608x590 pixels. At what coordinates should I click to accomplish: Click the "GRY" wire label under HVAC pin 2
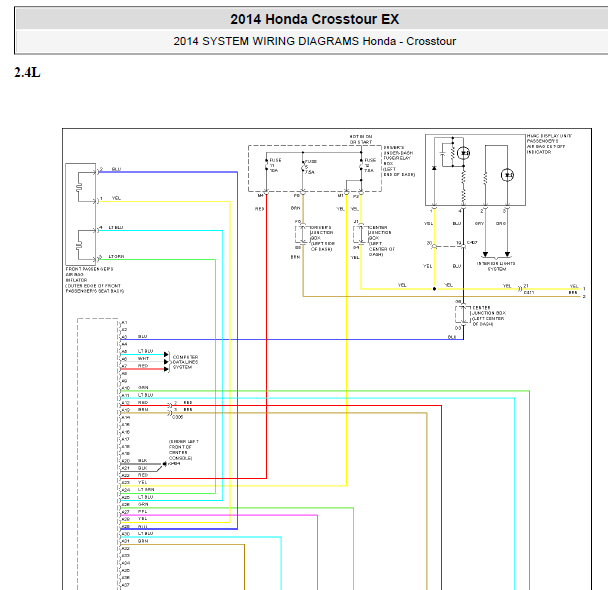[x=479, y=223]
